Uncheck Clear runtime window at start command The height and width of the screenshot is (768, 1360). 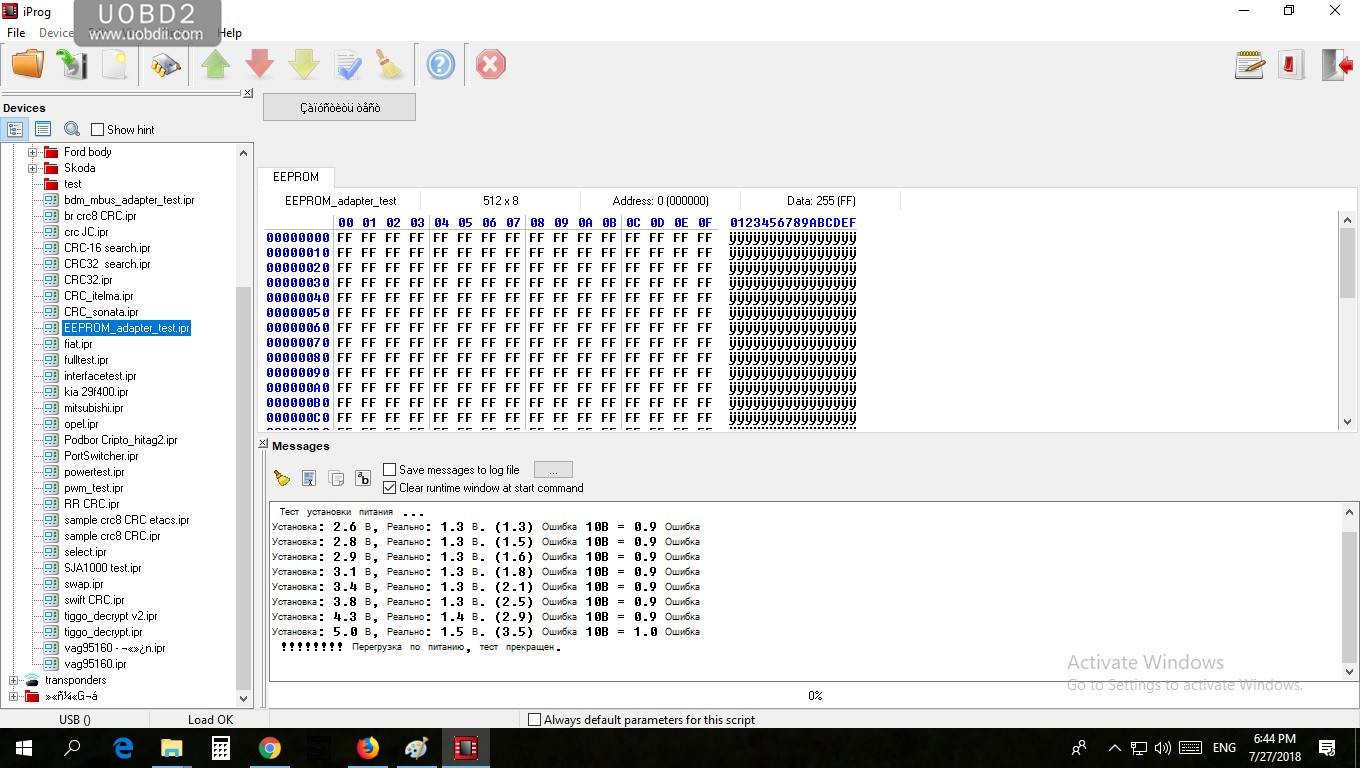(390, 488)
